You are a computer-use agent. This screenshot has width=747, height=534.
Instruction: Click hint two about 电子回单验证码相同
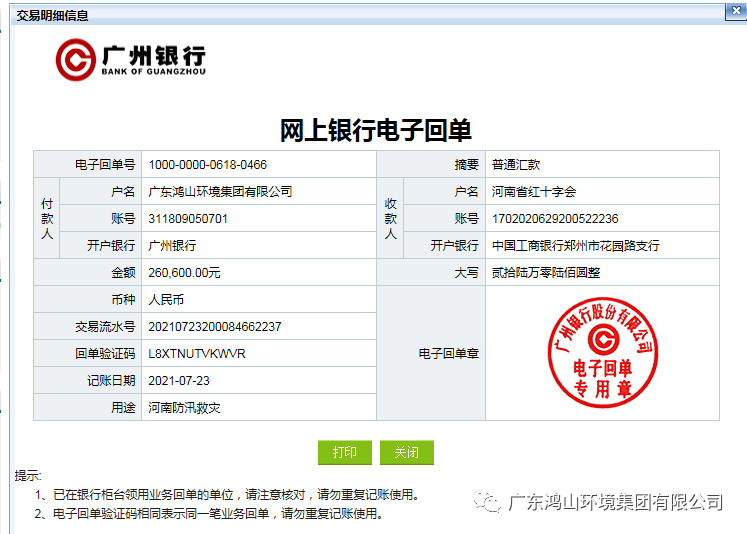click(209, 514)
